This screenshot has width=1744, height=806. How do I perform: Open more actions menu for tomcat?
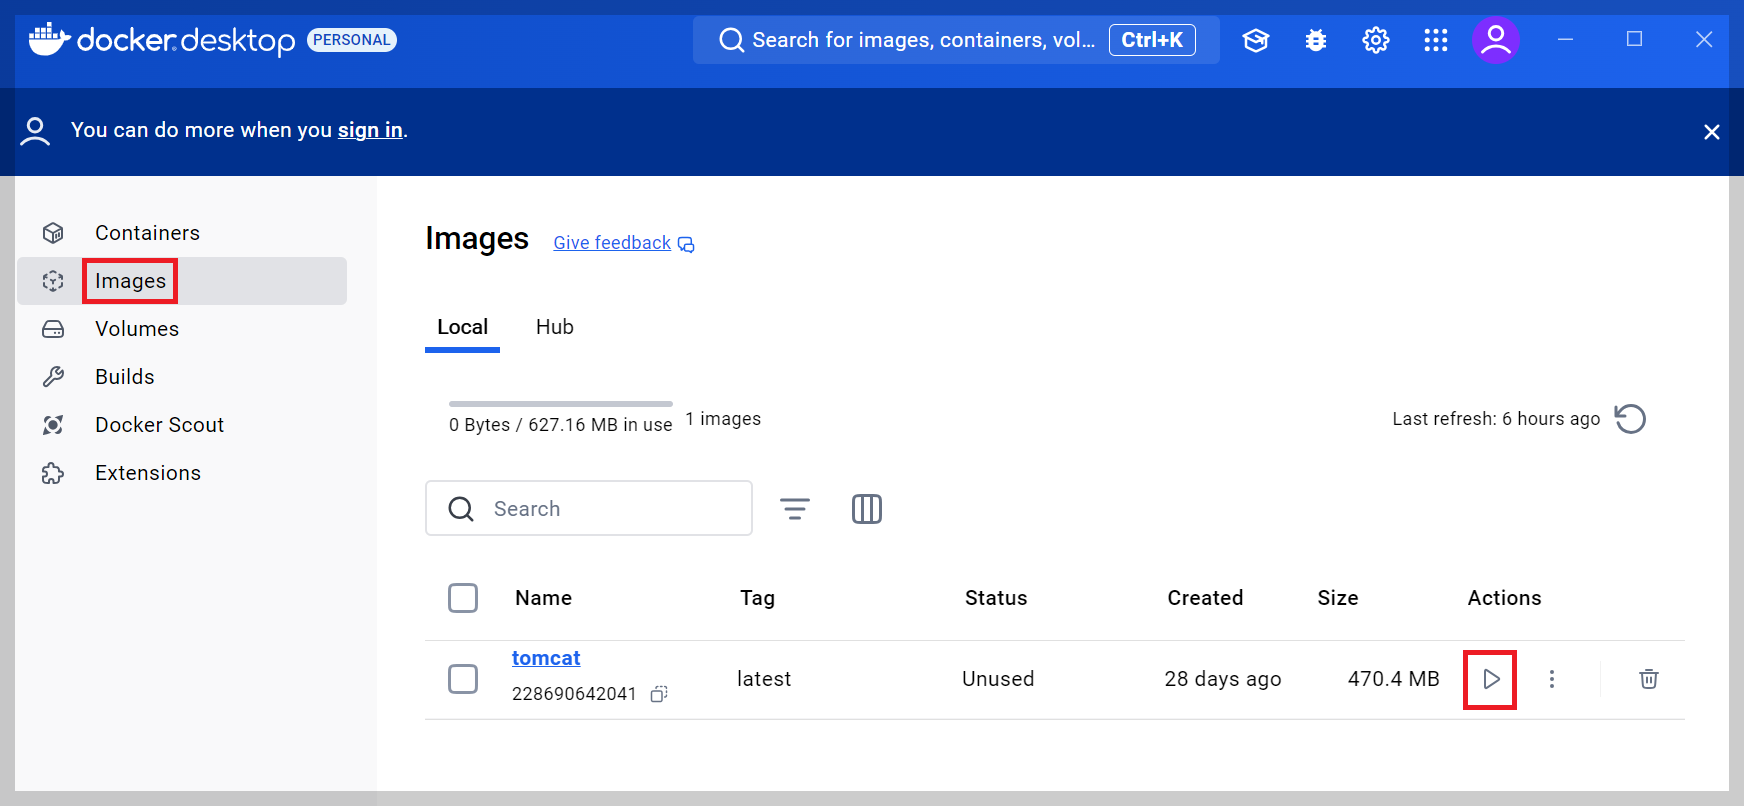[x=1552, y=679]
